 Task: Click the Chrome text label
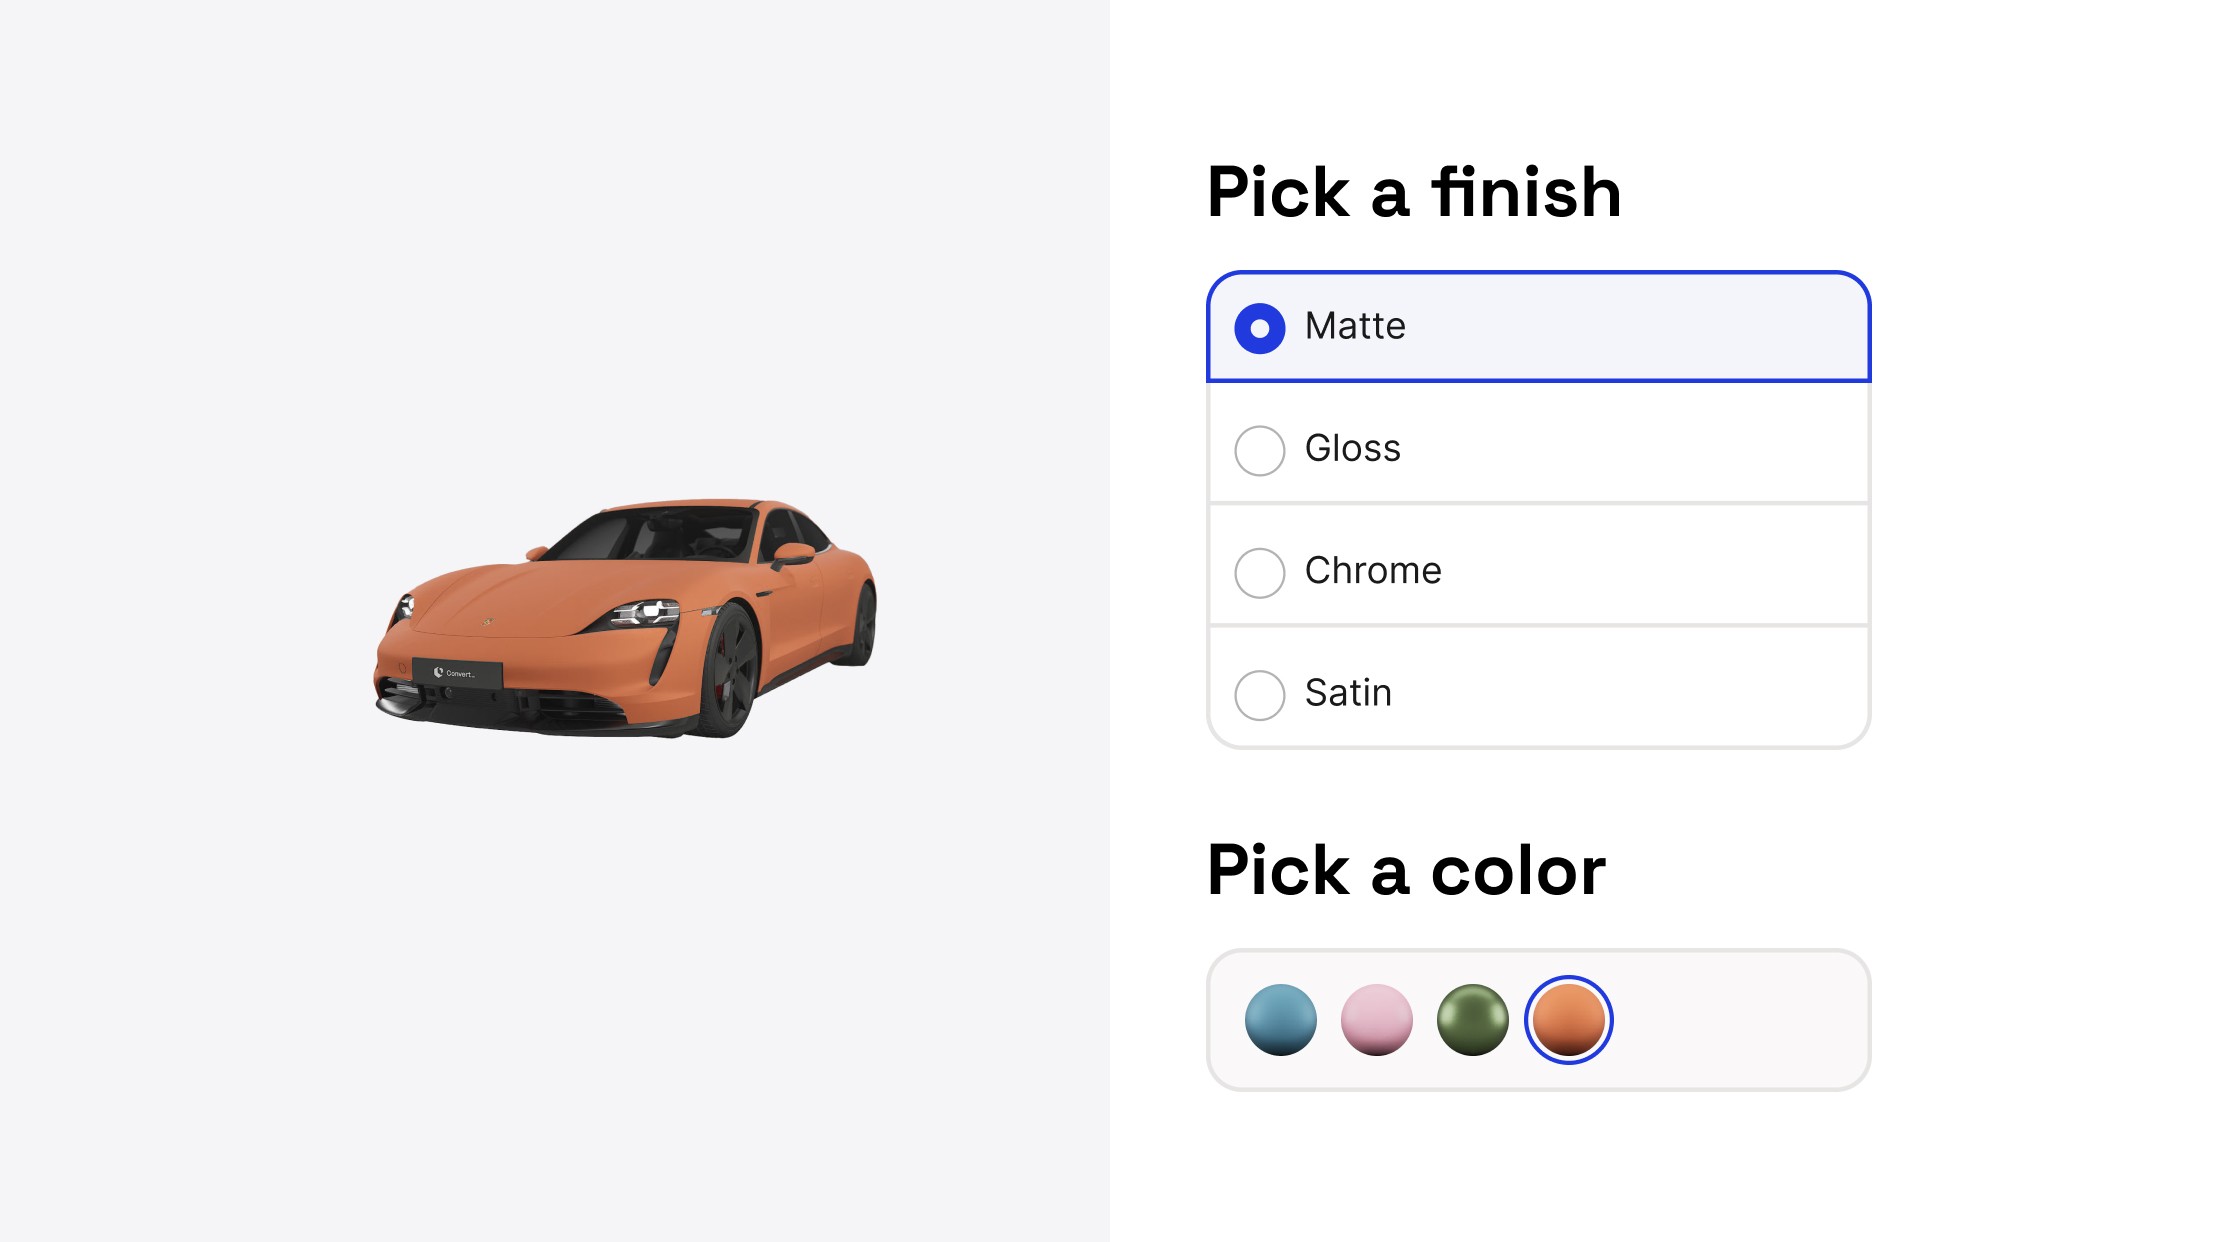click(1372, 571)
